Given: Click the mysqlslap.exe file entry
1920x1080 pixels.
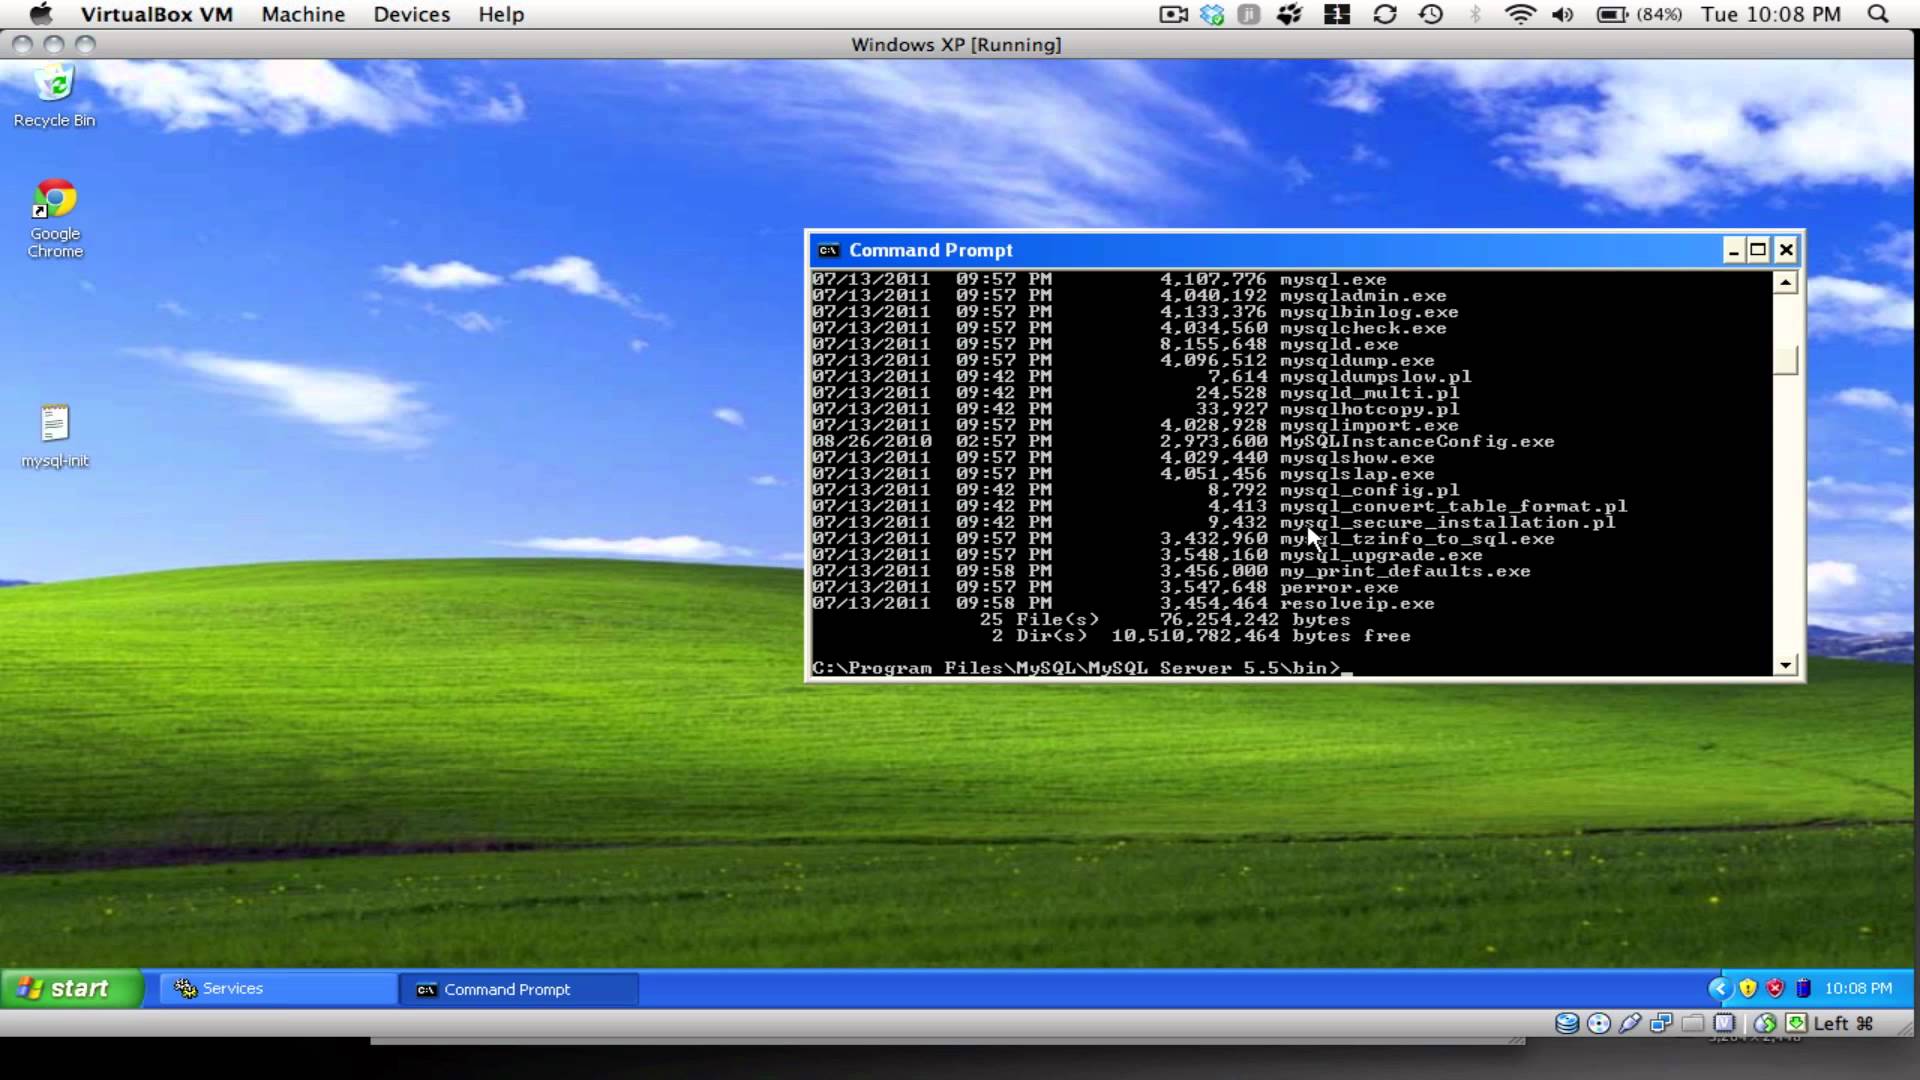Looking at the screenshot, I should (1356, 472).
